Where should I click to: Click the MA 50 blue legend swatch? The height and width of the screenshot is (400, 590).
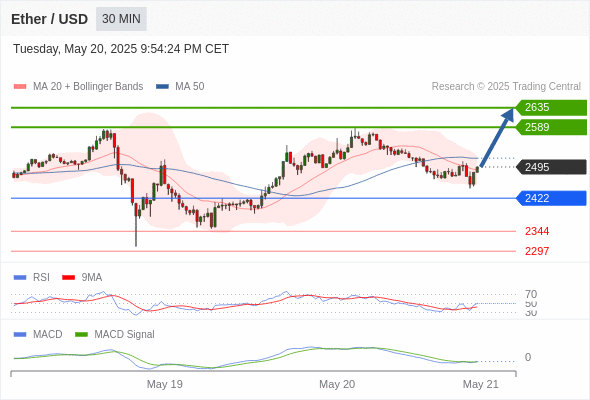[x=162, y=87]
